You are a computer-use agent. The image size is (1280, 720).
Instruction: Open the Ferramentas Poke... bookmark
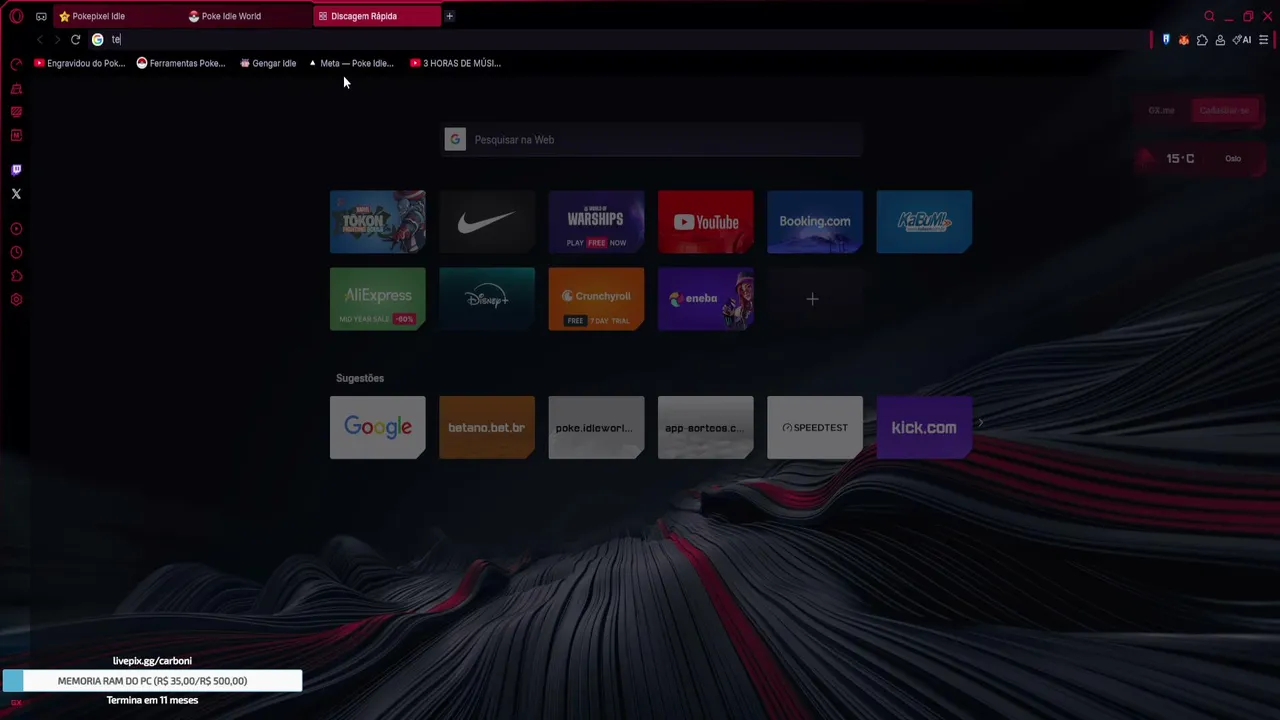181,63
